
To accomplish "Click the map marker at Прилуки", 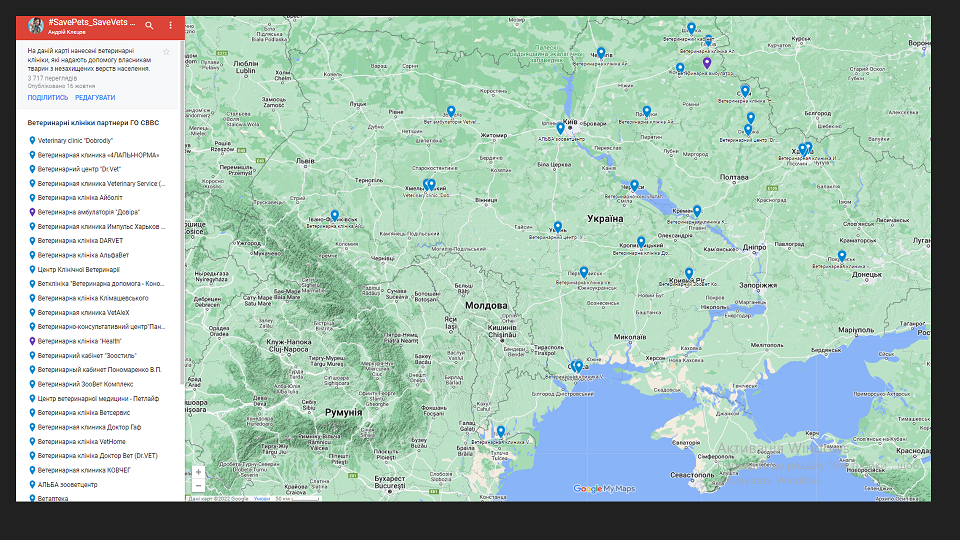I will (647, 111).
